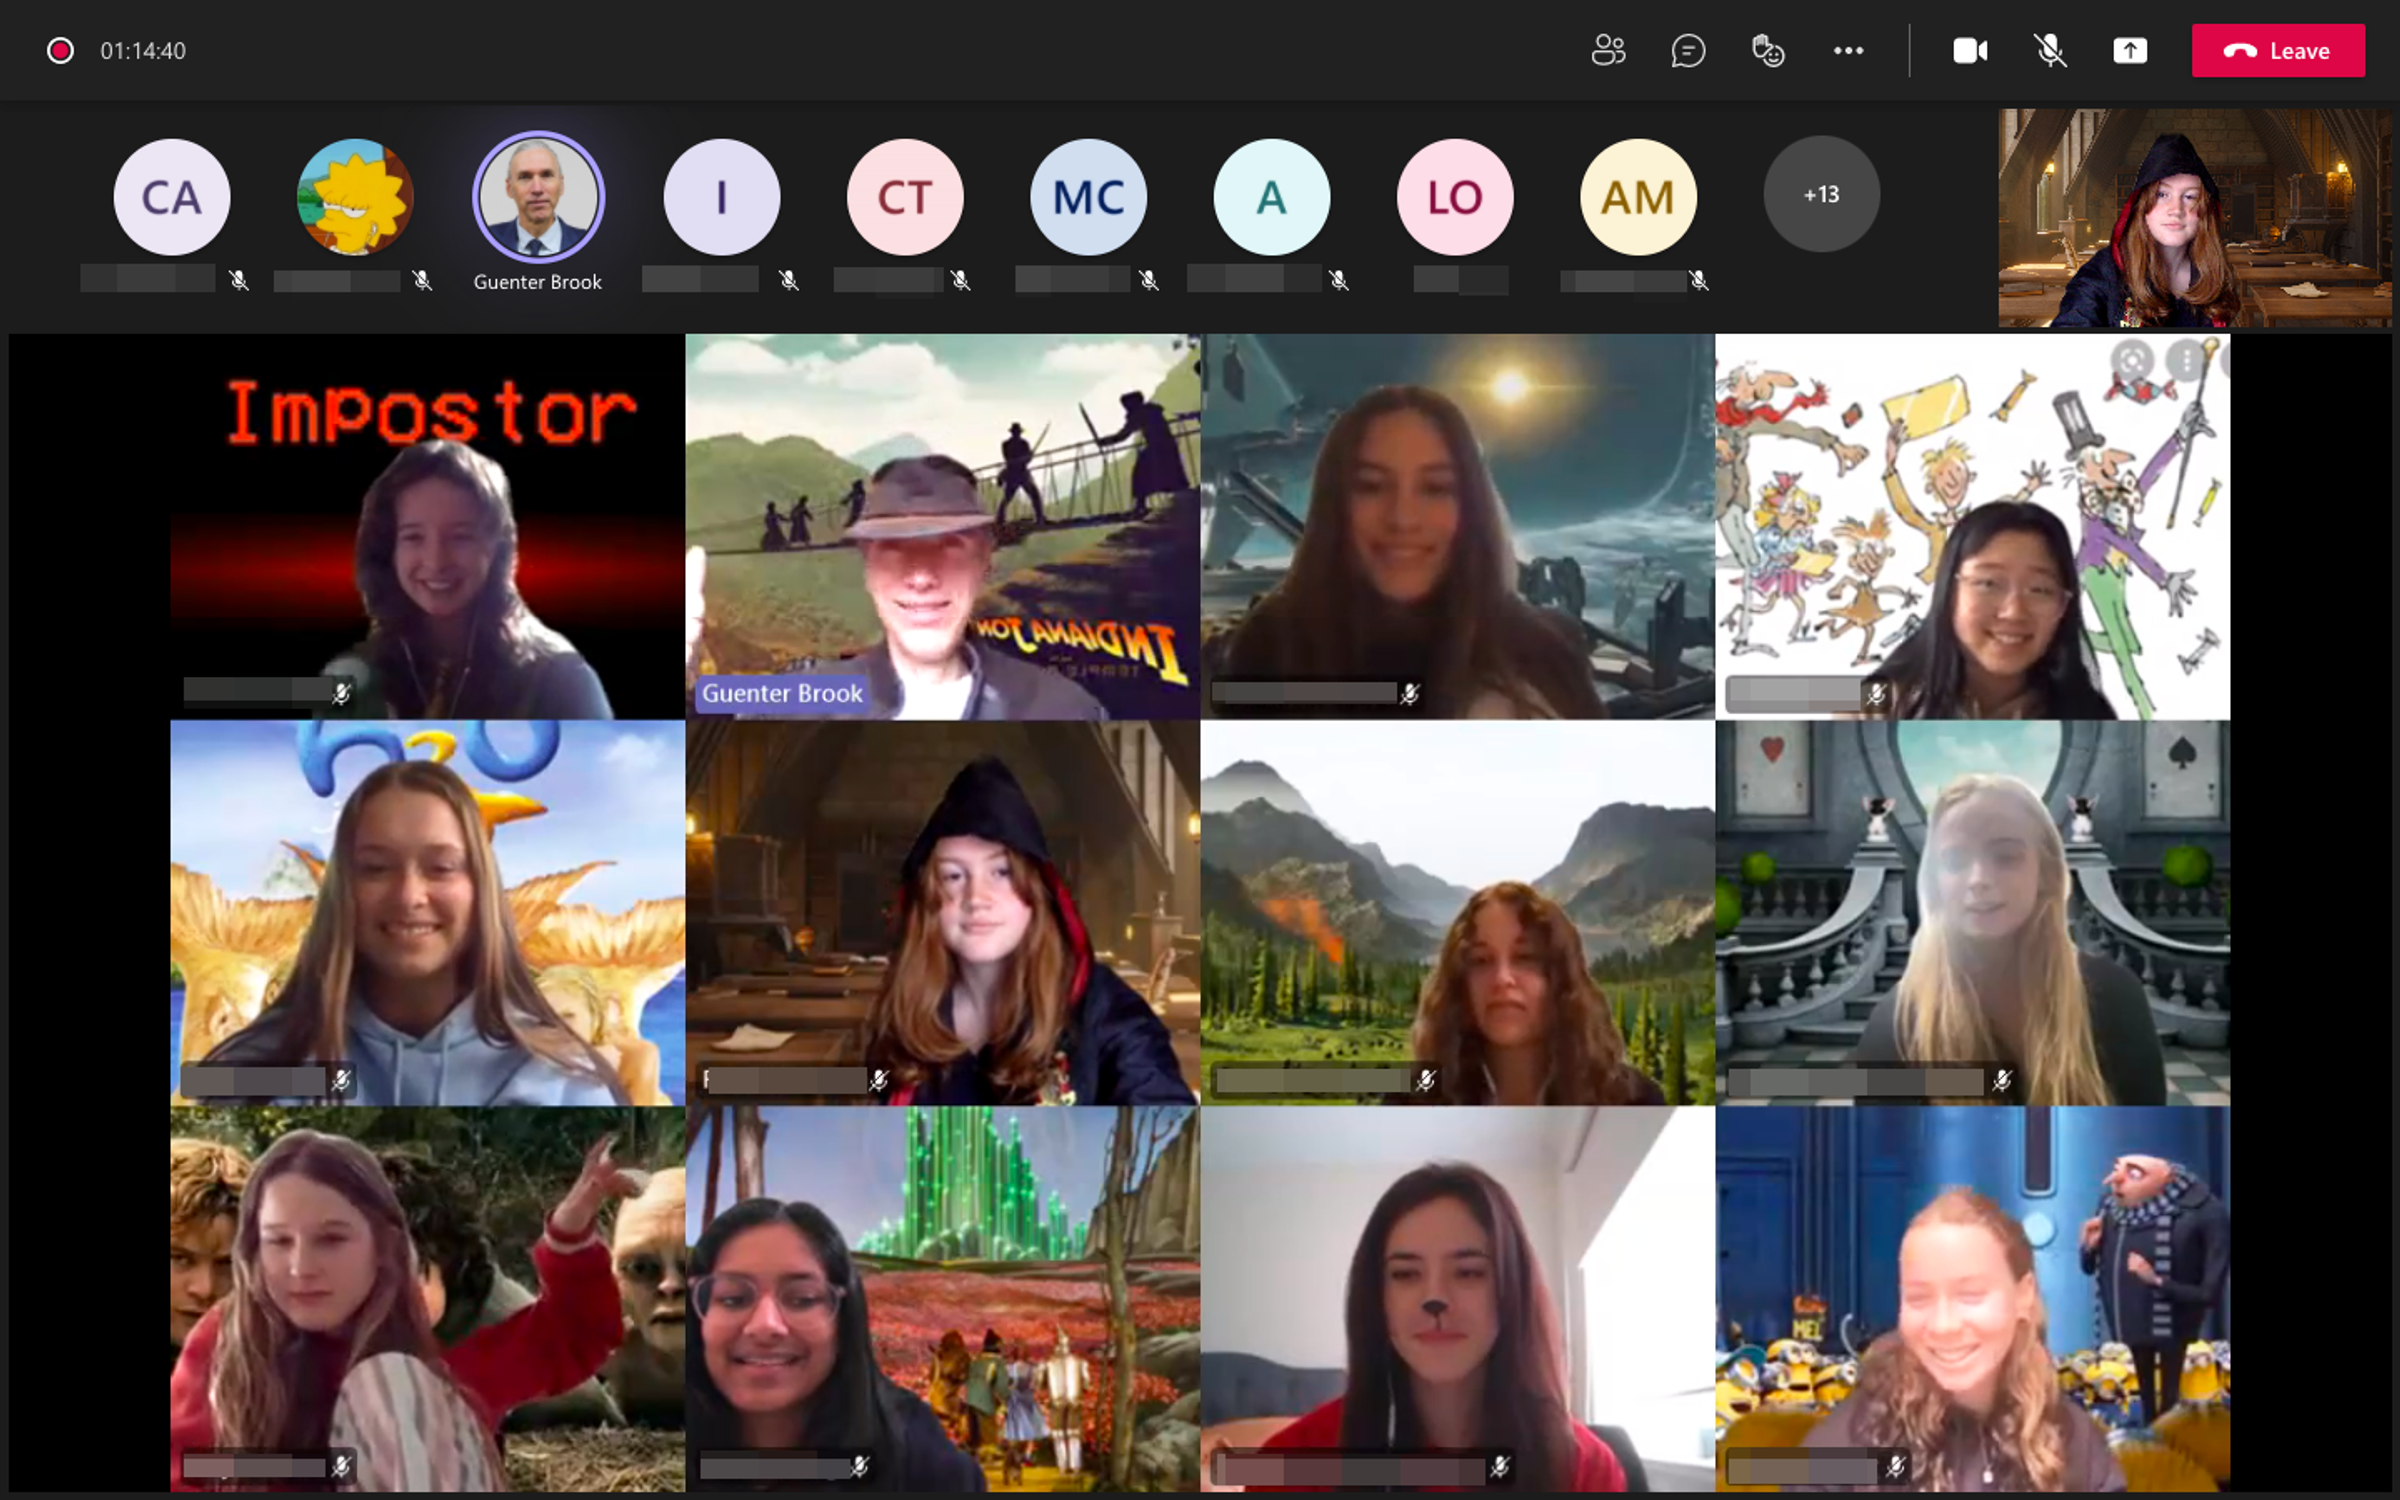Screen dimensions: 2400x1500
Task: Click muted mic icon on Gollum tile
Action: [x=341, y=1466]
